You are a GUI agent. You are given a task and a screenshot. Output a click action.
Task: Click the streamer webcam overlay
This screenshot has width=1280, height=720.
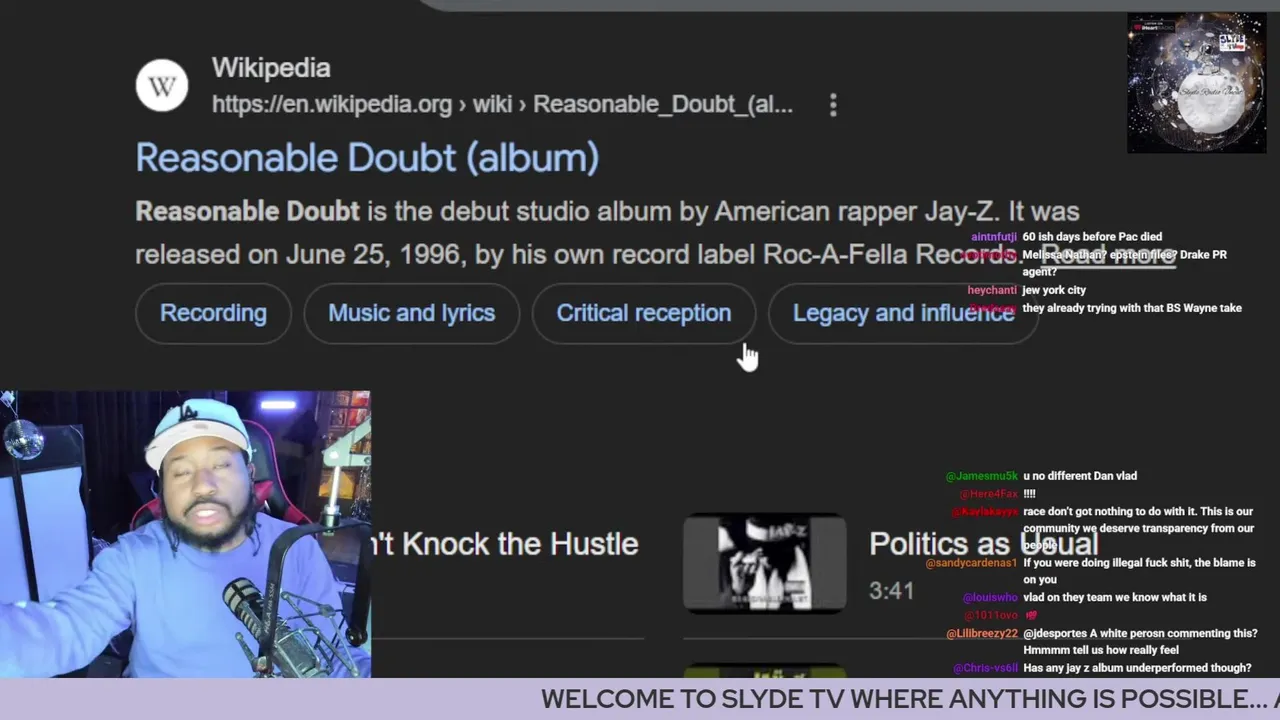185,535
